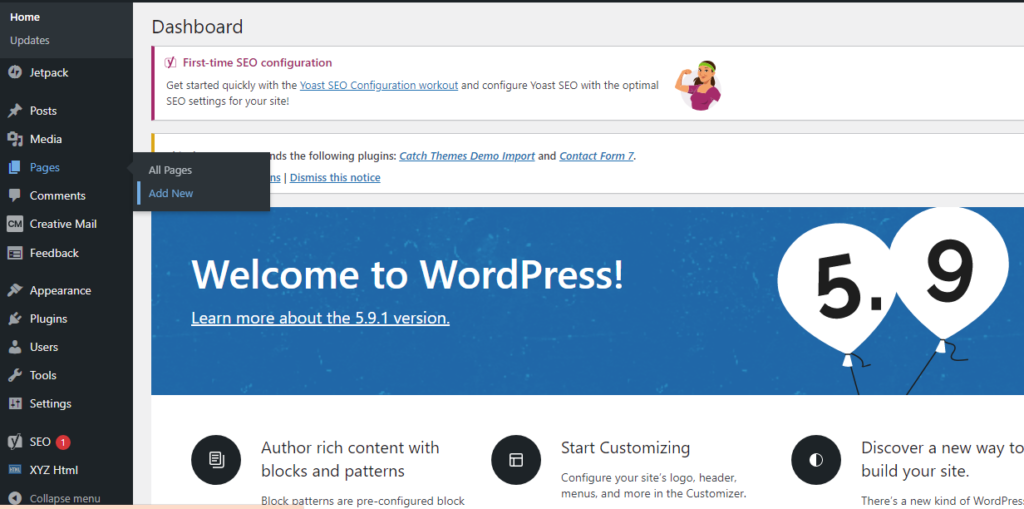This screenshot has width=1024, height=509.
Task: Click the Yoast woman flexing illustration
Action: click(698, 85)
